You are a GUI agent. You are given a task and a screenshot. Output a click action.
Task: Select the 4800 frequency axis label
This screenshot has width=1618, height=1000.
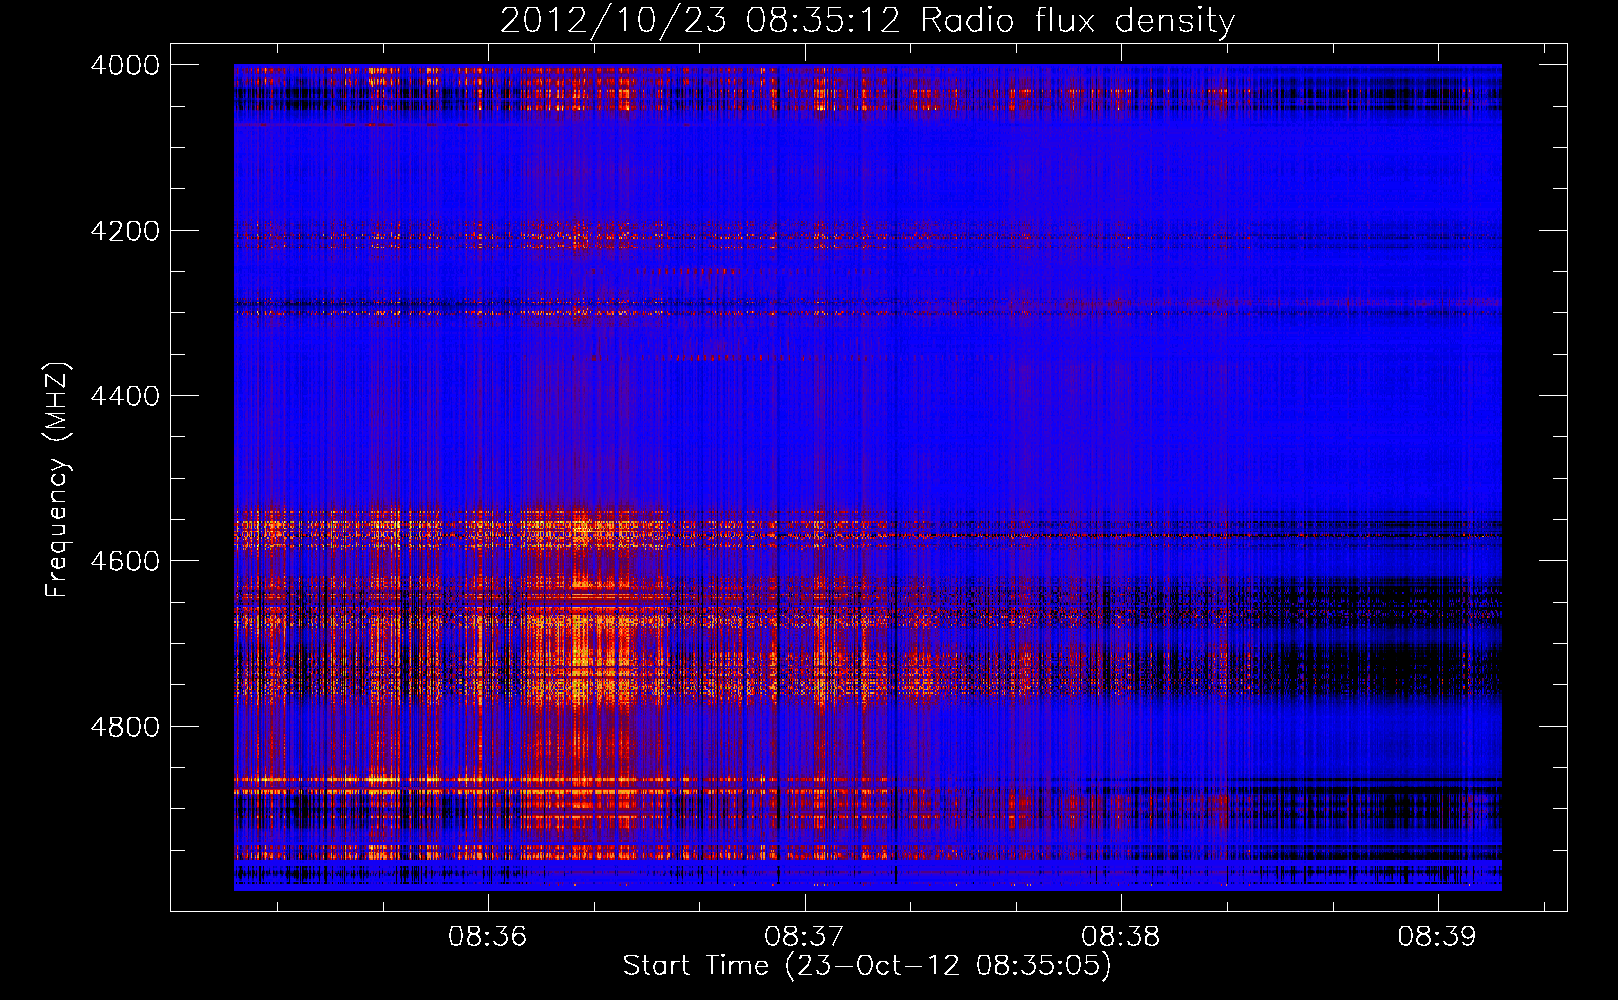pos(125,727)
